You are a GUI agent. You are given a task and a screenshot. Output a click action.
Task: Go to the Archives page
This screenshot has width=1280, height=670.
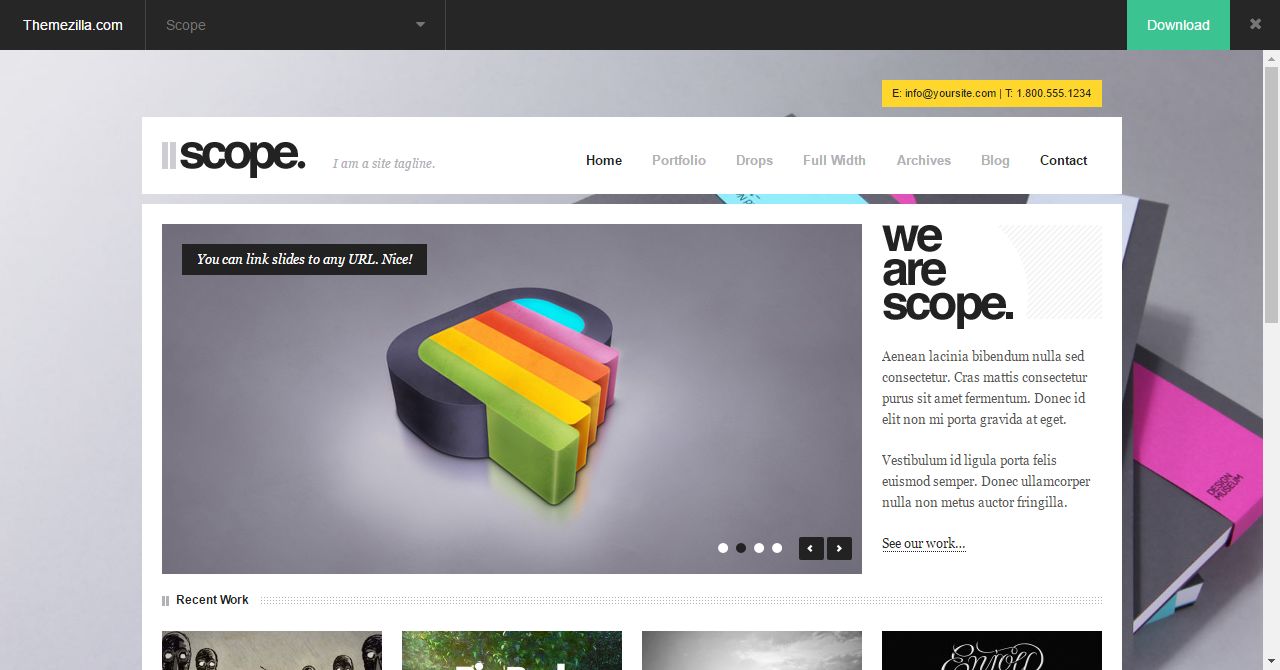pyautogui.click(x=923, y=160)
